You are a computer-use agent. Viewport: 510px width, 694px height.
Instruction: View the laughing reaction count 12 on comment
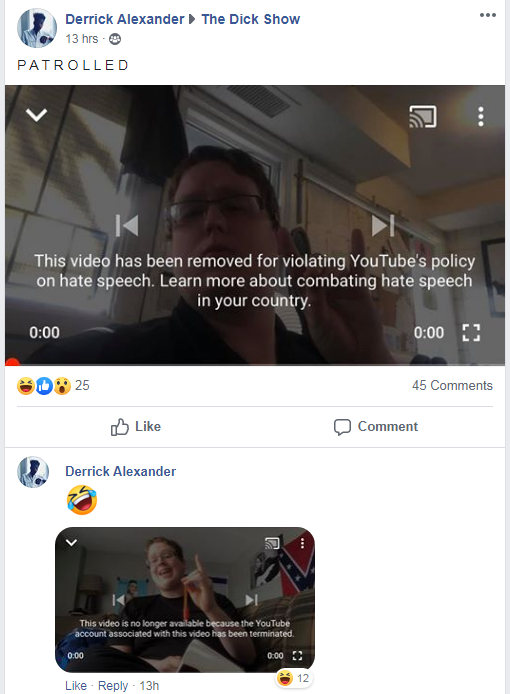click(294, 678)
